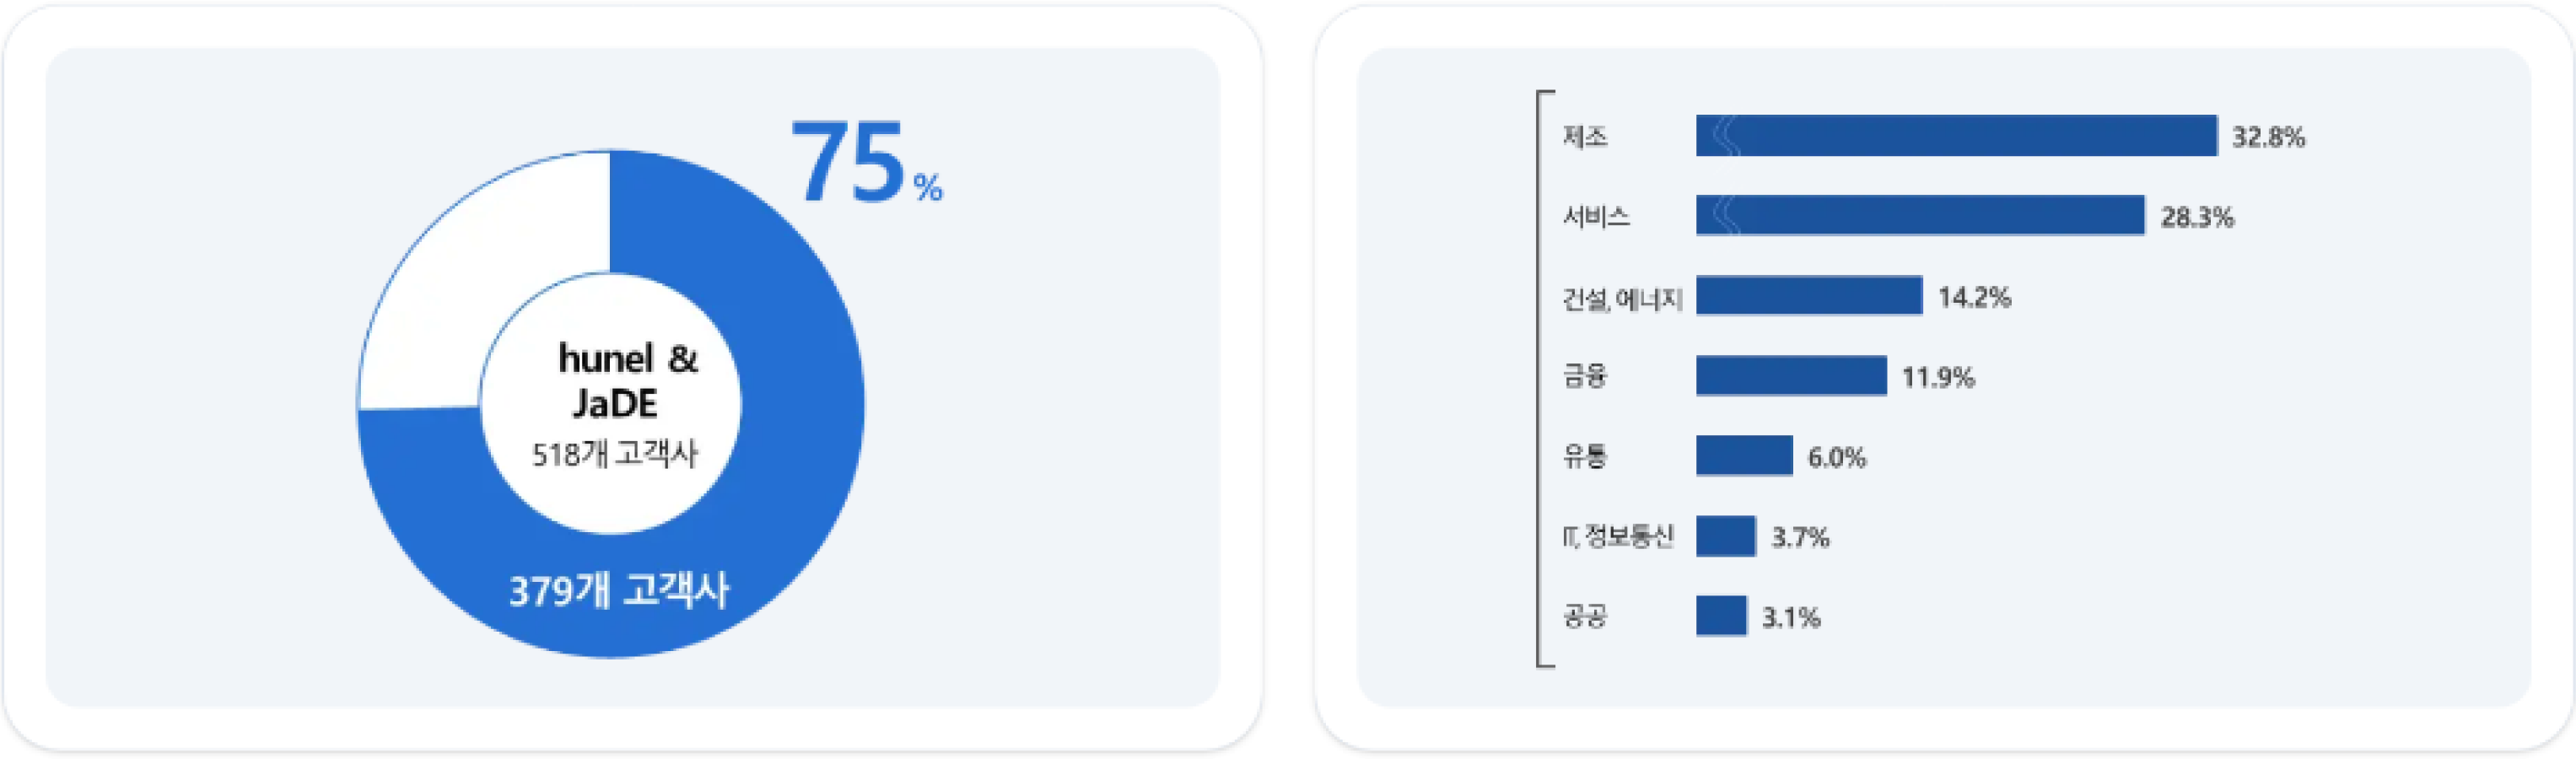This screenshot has width=2576, height=759.
Task: Click the 서비스 category label
Action: (1596, 216)
